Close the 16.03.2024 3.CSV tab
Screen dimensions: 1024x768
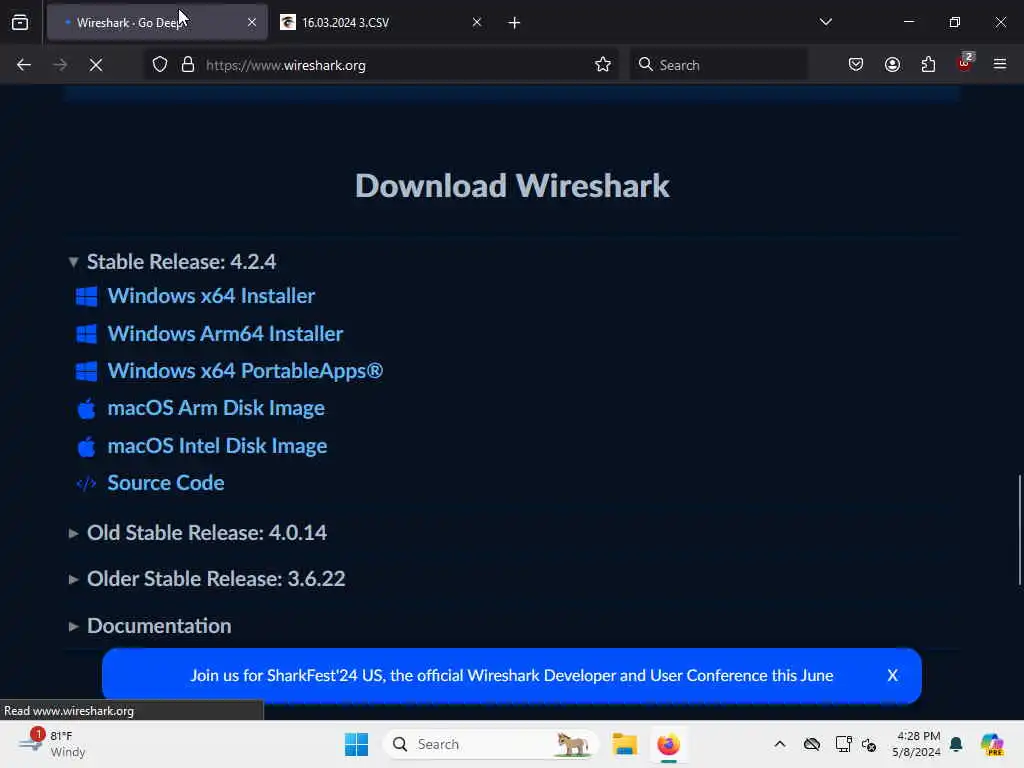click(x=477, y=23)
